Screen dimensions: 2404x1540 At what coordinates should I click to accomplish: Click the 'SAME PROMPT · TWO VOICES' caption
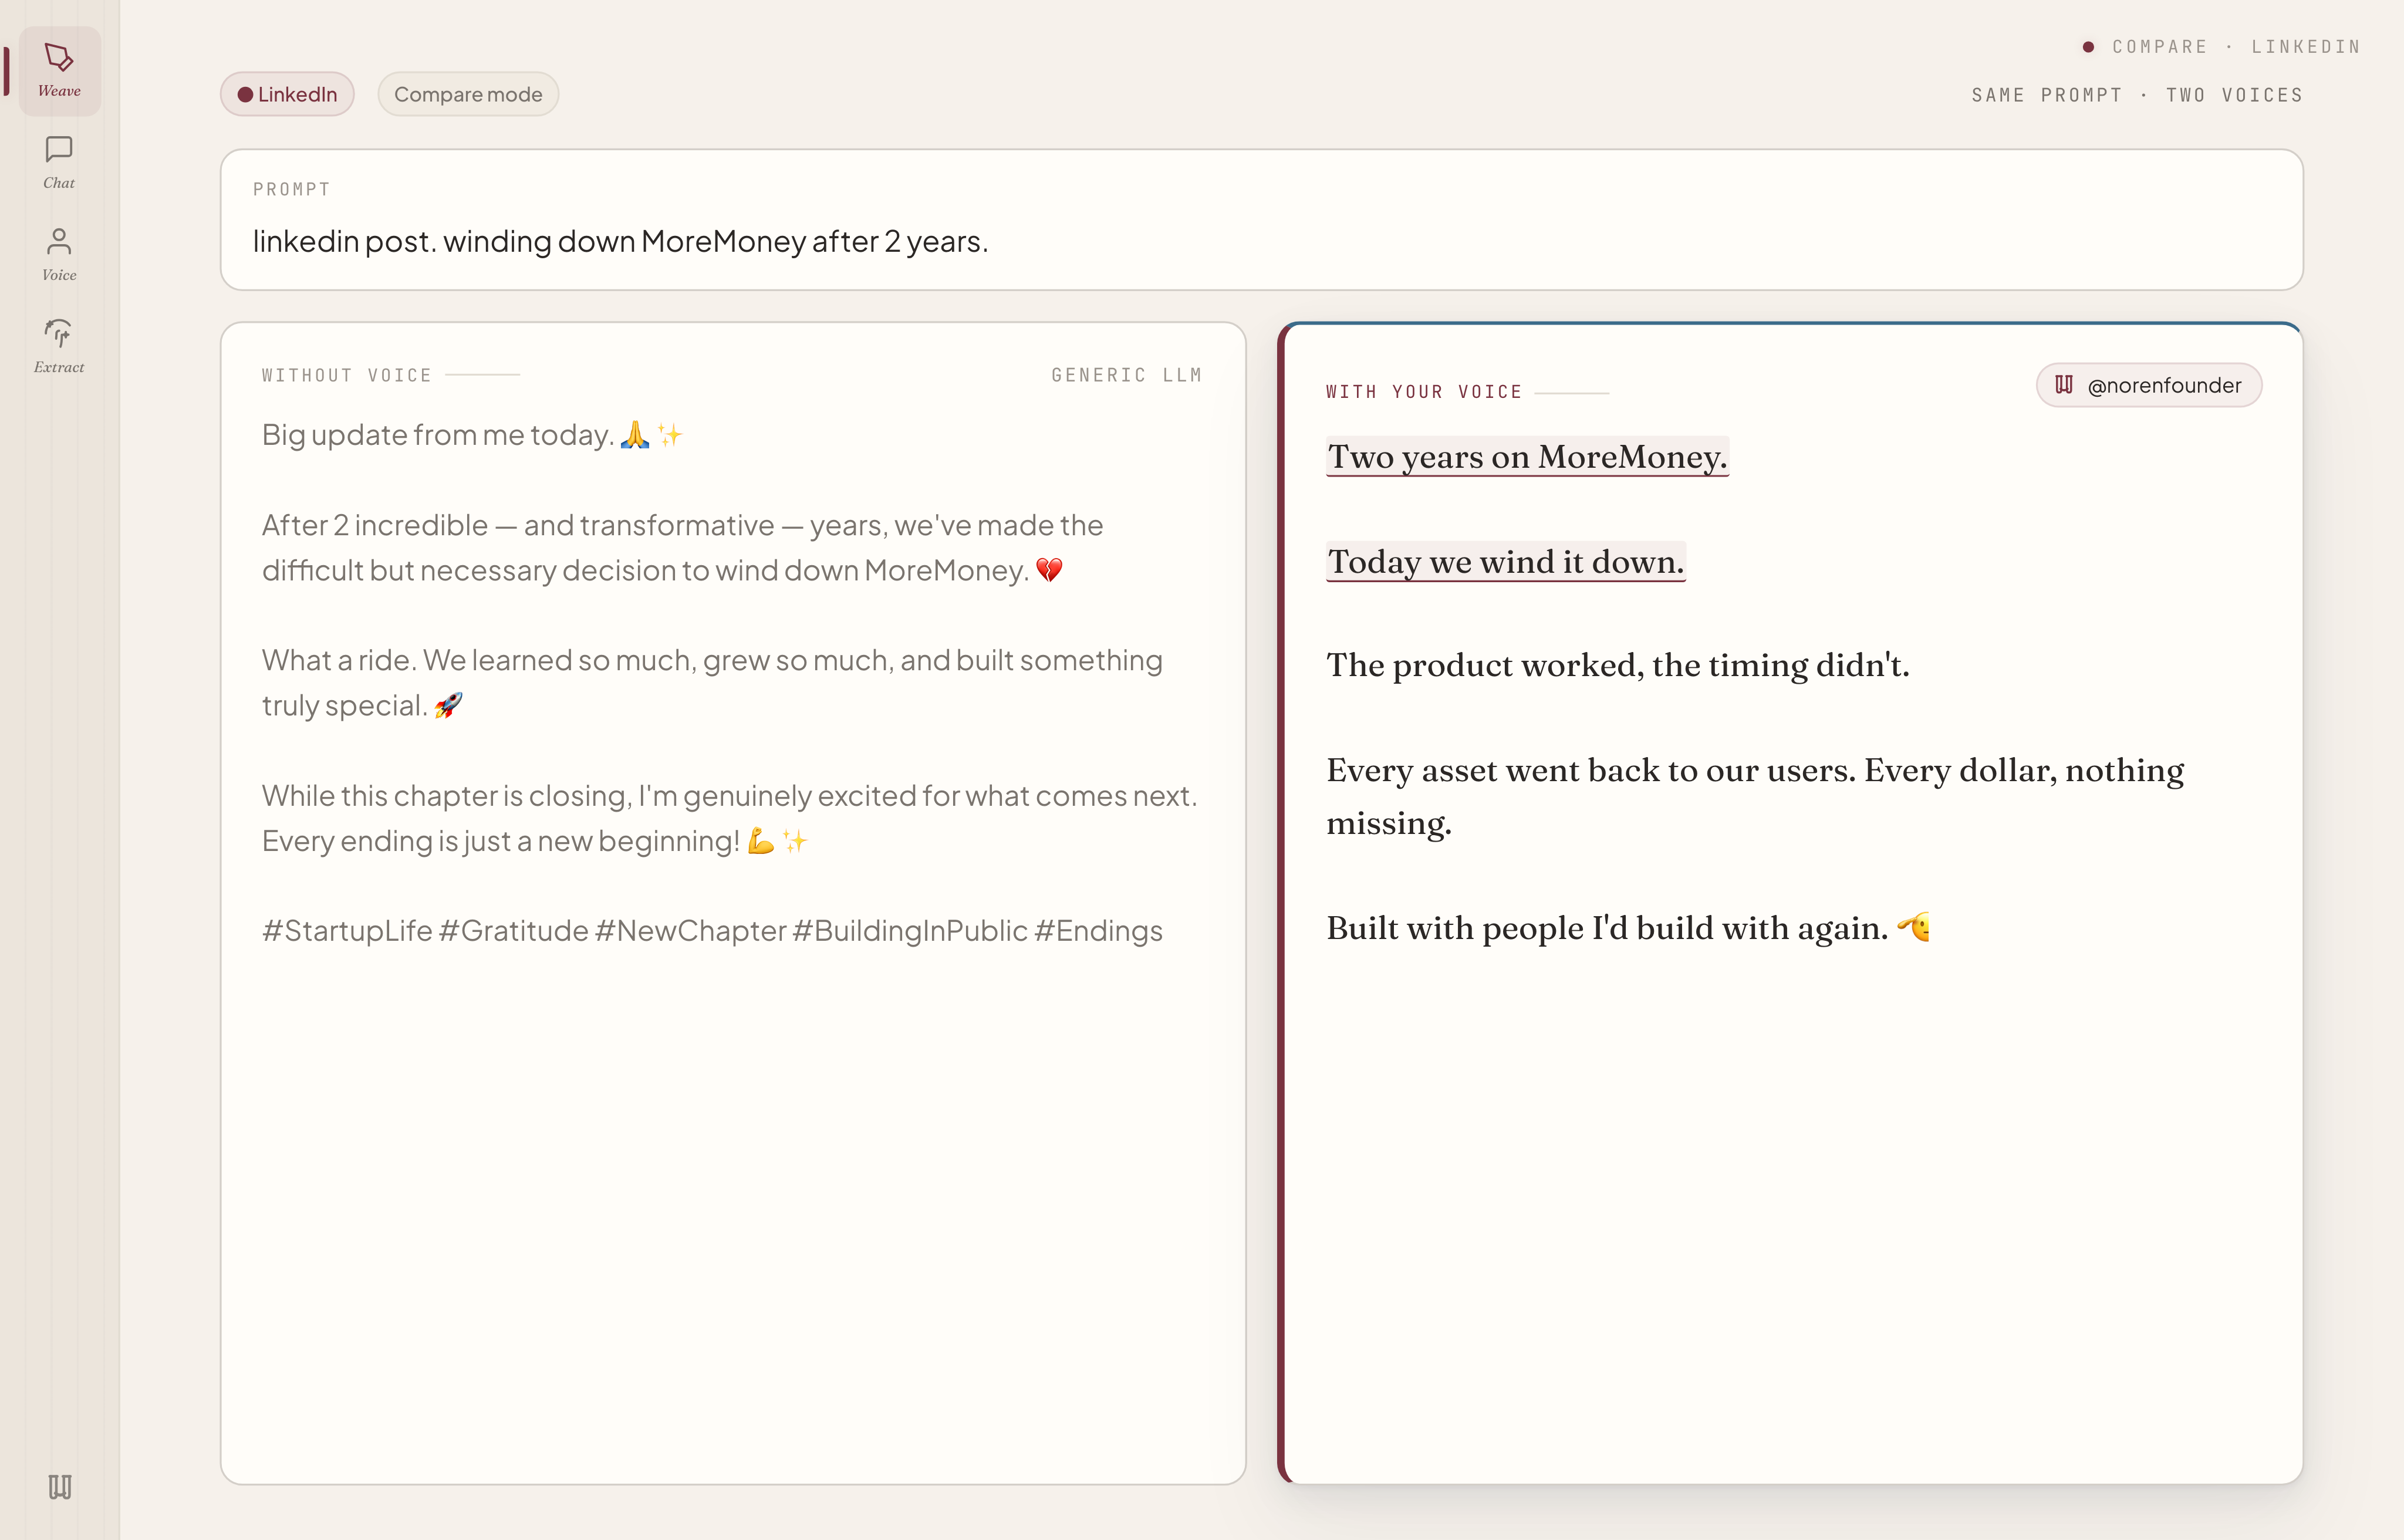point(2137,95)
